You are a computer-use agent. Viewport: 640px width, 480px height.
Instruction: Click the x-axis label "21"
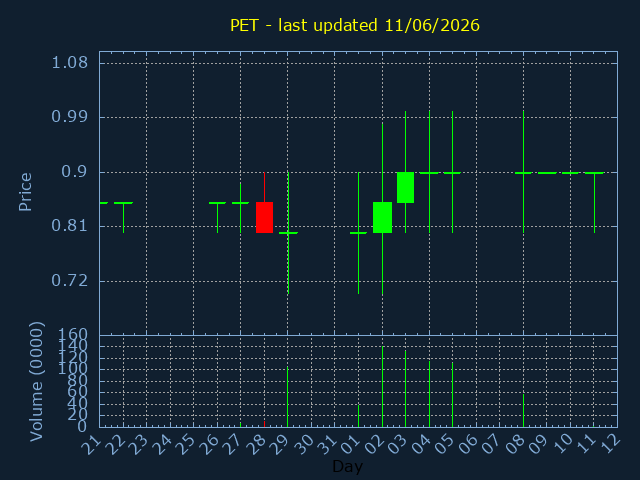click(91, 445)
